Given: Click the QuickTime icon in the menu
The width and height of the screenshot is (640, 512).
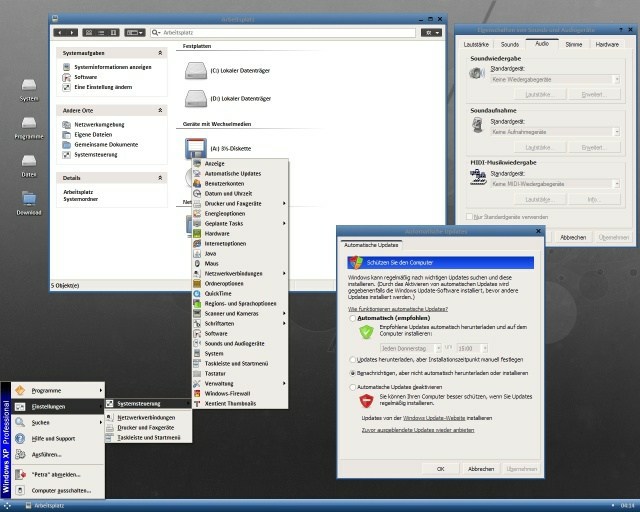Looking at the screenshot, I should click(197, 294).
